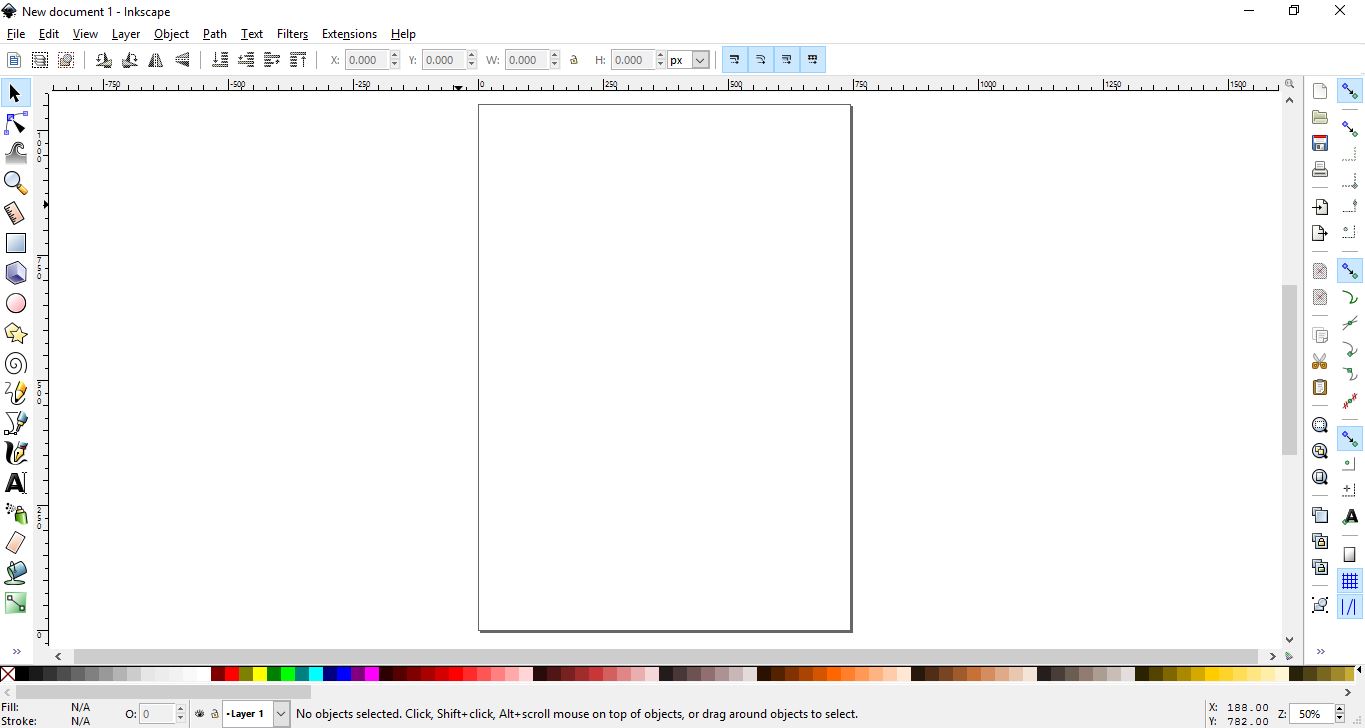1365x728 pixels.
Task: Select the Rectangle tool
Action: (x=16, y=242)
